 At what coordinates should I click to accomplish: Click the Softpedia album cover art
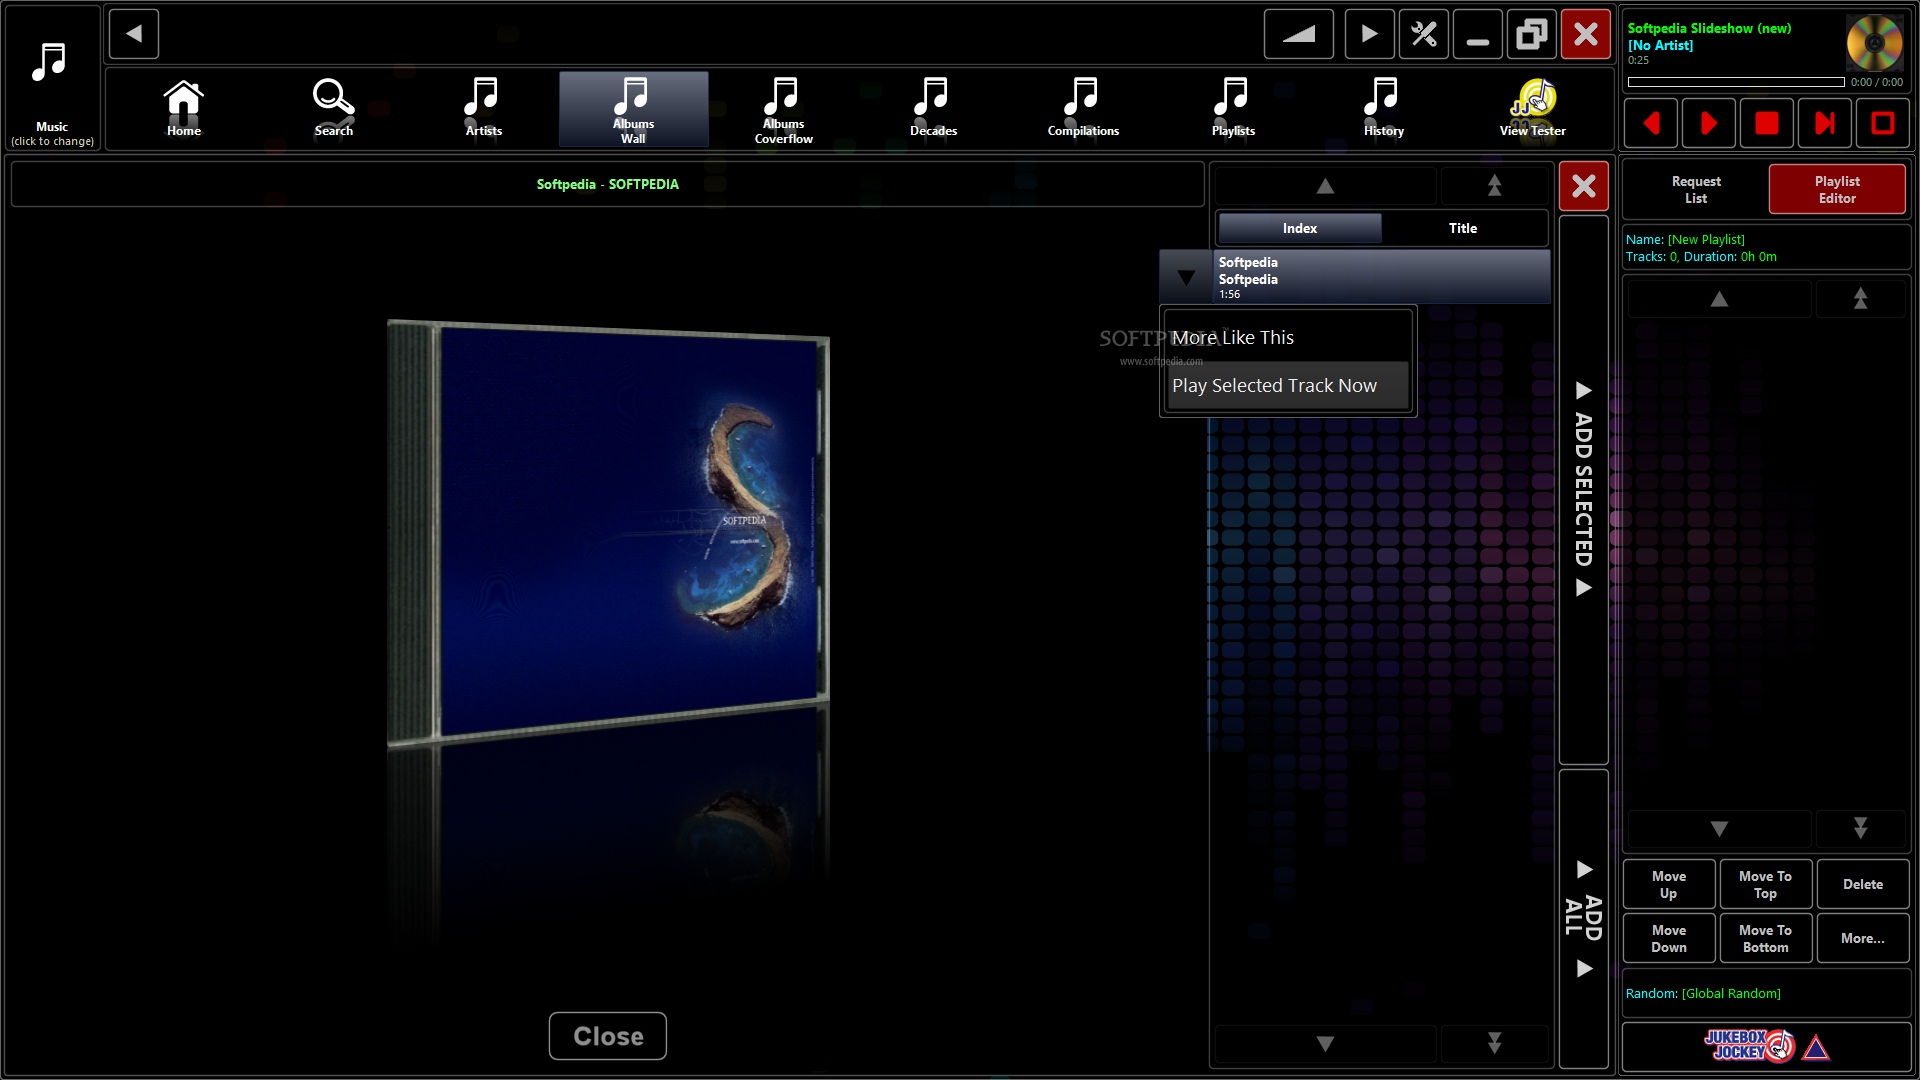coord(608,532)
